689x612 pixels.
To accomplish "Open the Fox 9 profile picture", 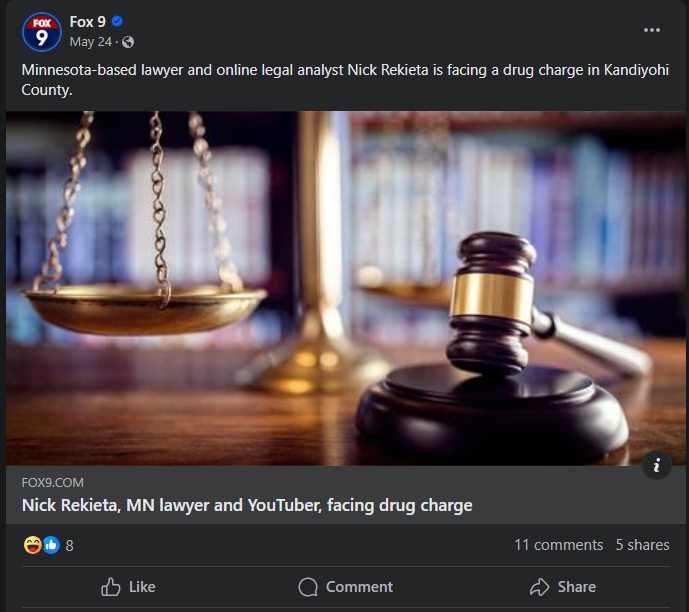I will click(42, 32).
